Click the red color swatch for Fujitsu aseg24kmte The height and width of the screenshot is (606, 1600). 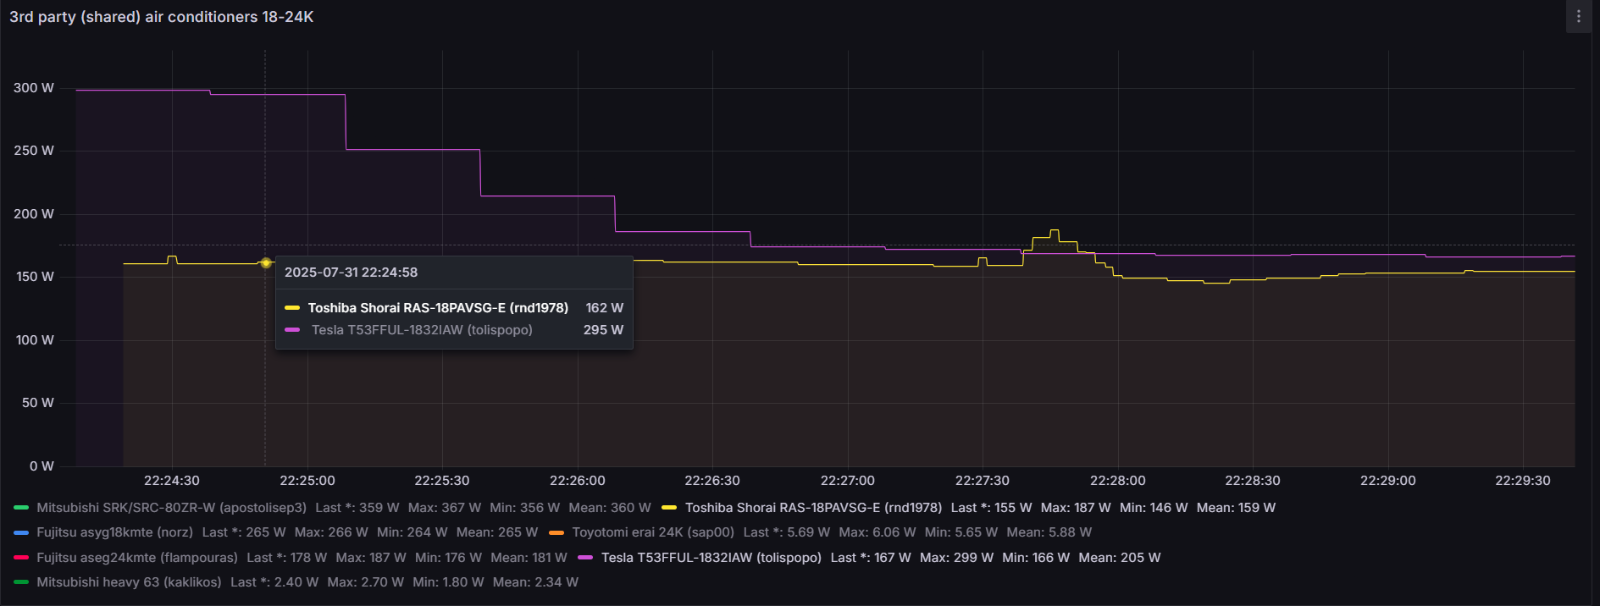(x=21, y=558)
